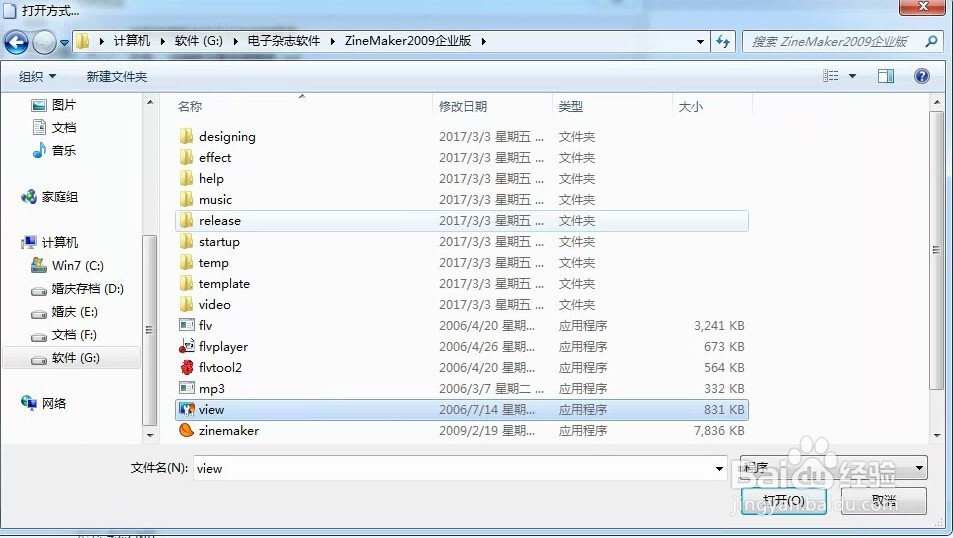Click the refresh button beside address bar
Viewport: 953px width, 538px height.
point(723,41)
